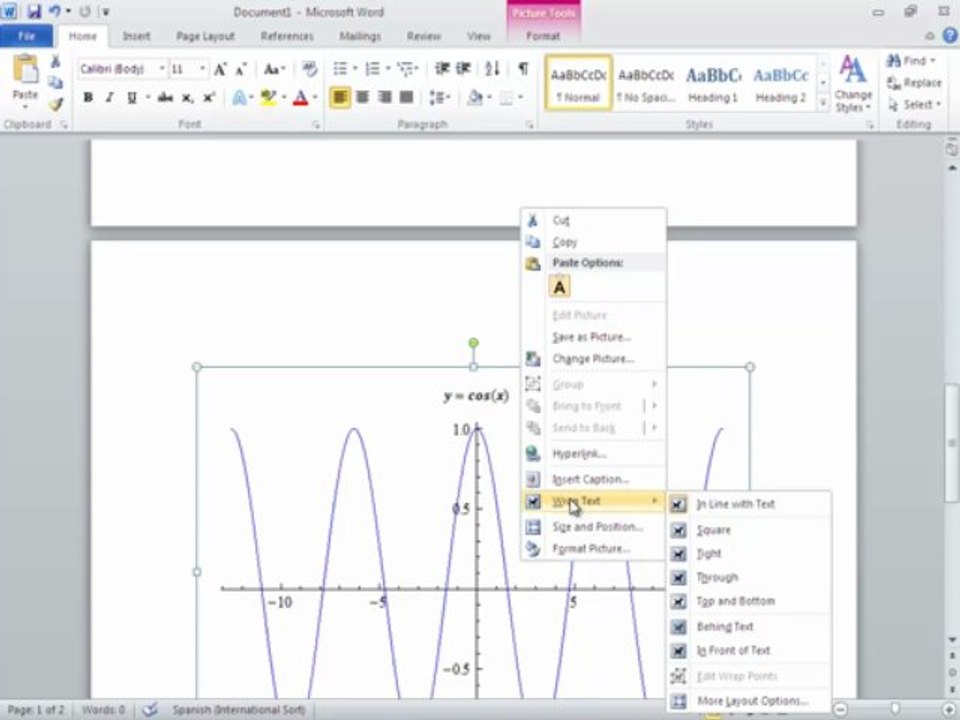
Task: Switch to Picture Tools Format tab
Action: pyautogui.click(x=543, y=36)
